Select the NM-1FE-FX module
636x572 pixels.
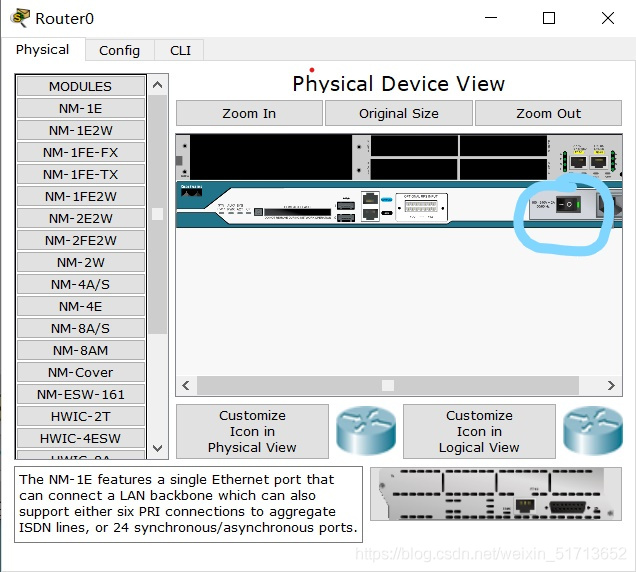click(81, 152)
